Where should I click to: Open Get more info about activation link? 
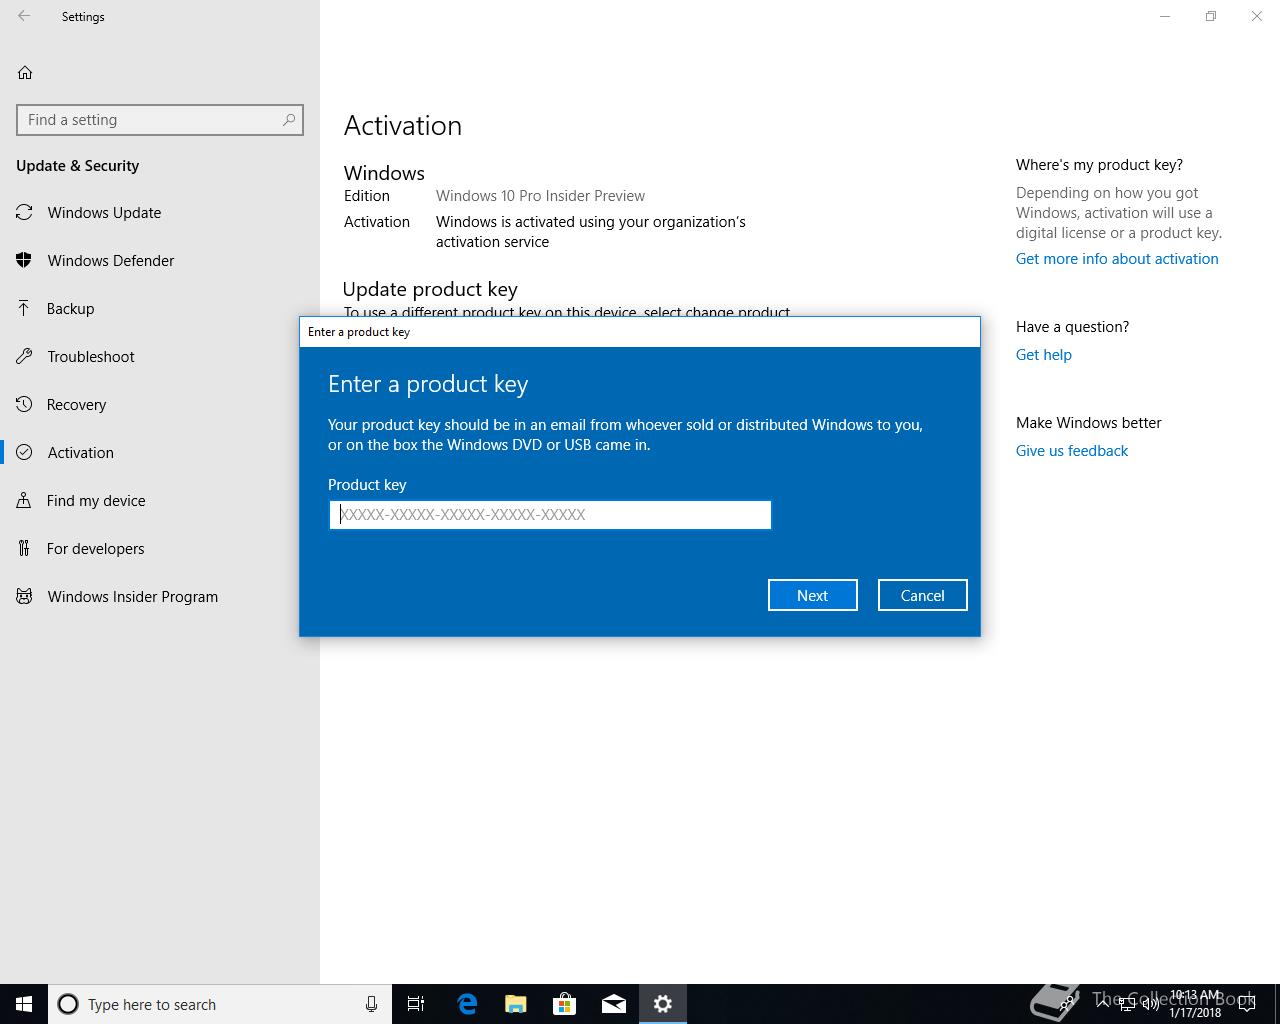click(x=1117, y=258)
